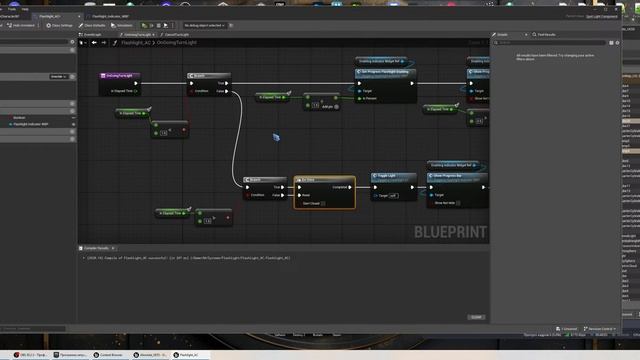
Task: Open the Help menu
Action: pyautogui.click(x=25, y=9)
